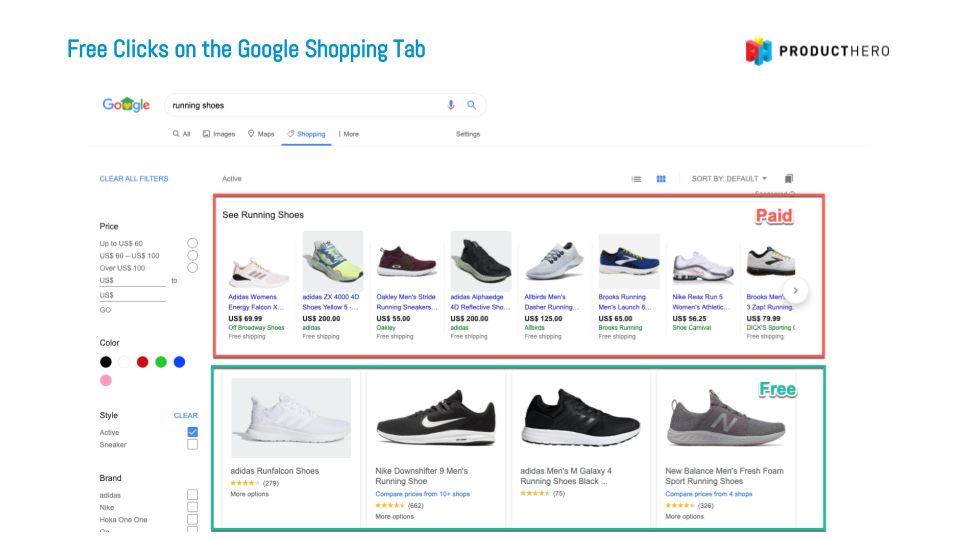Open New Balance Men's Fresh Foam title
960x540 pixels.
tap(724, 476)
